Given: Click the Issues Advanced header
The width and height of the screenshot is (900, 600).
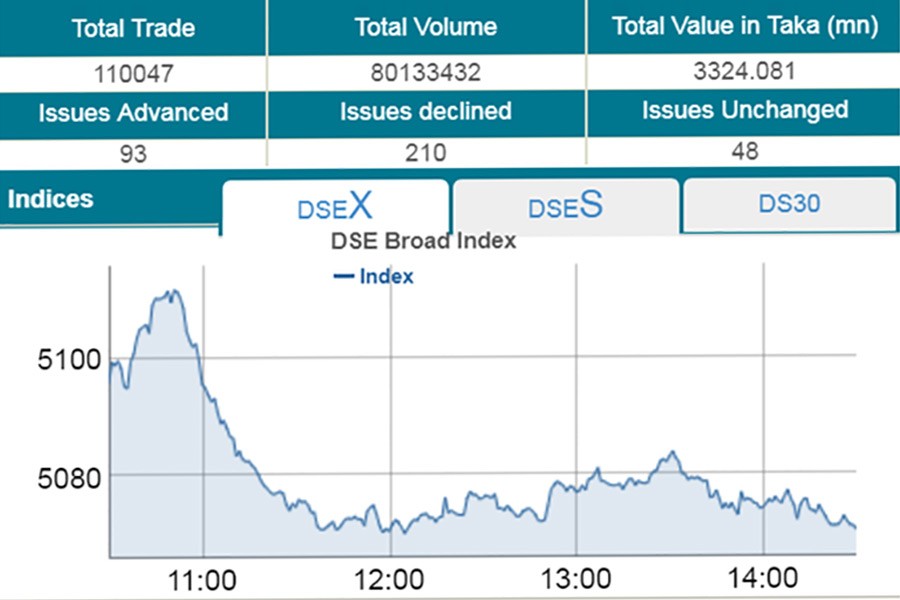Looking at the screenshot, I should (x=133, y=112).
